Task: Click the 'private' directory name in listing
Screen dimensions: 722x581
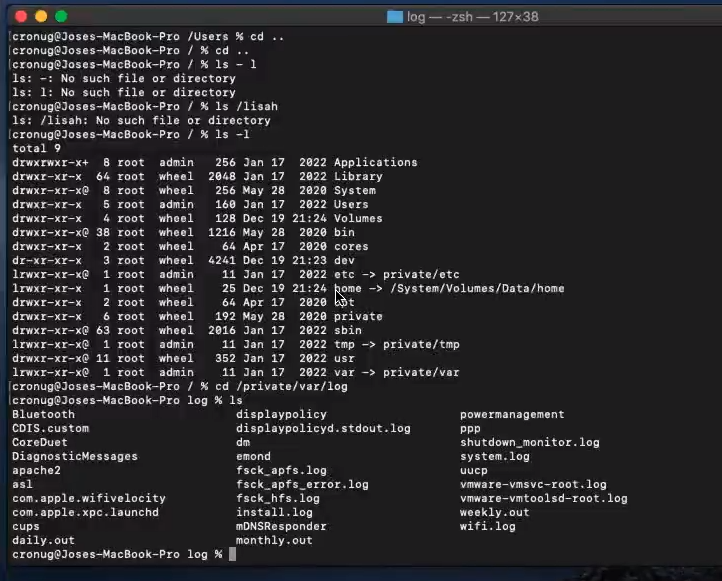Action: point(358,317)
